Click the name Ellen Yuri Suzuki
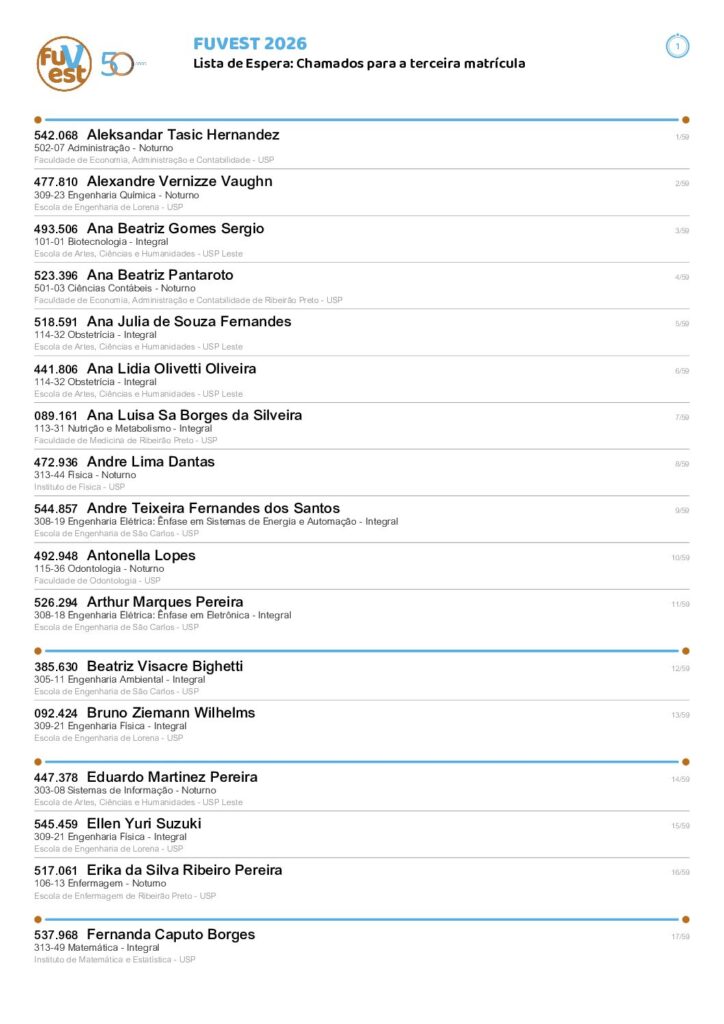 (144, 824)
